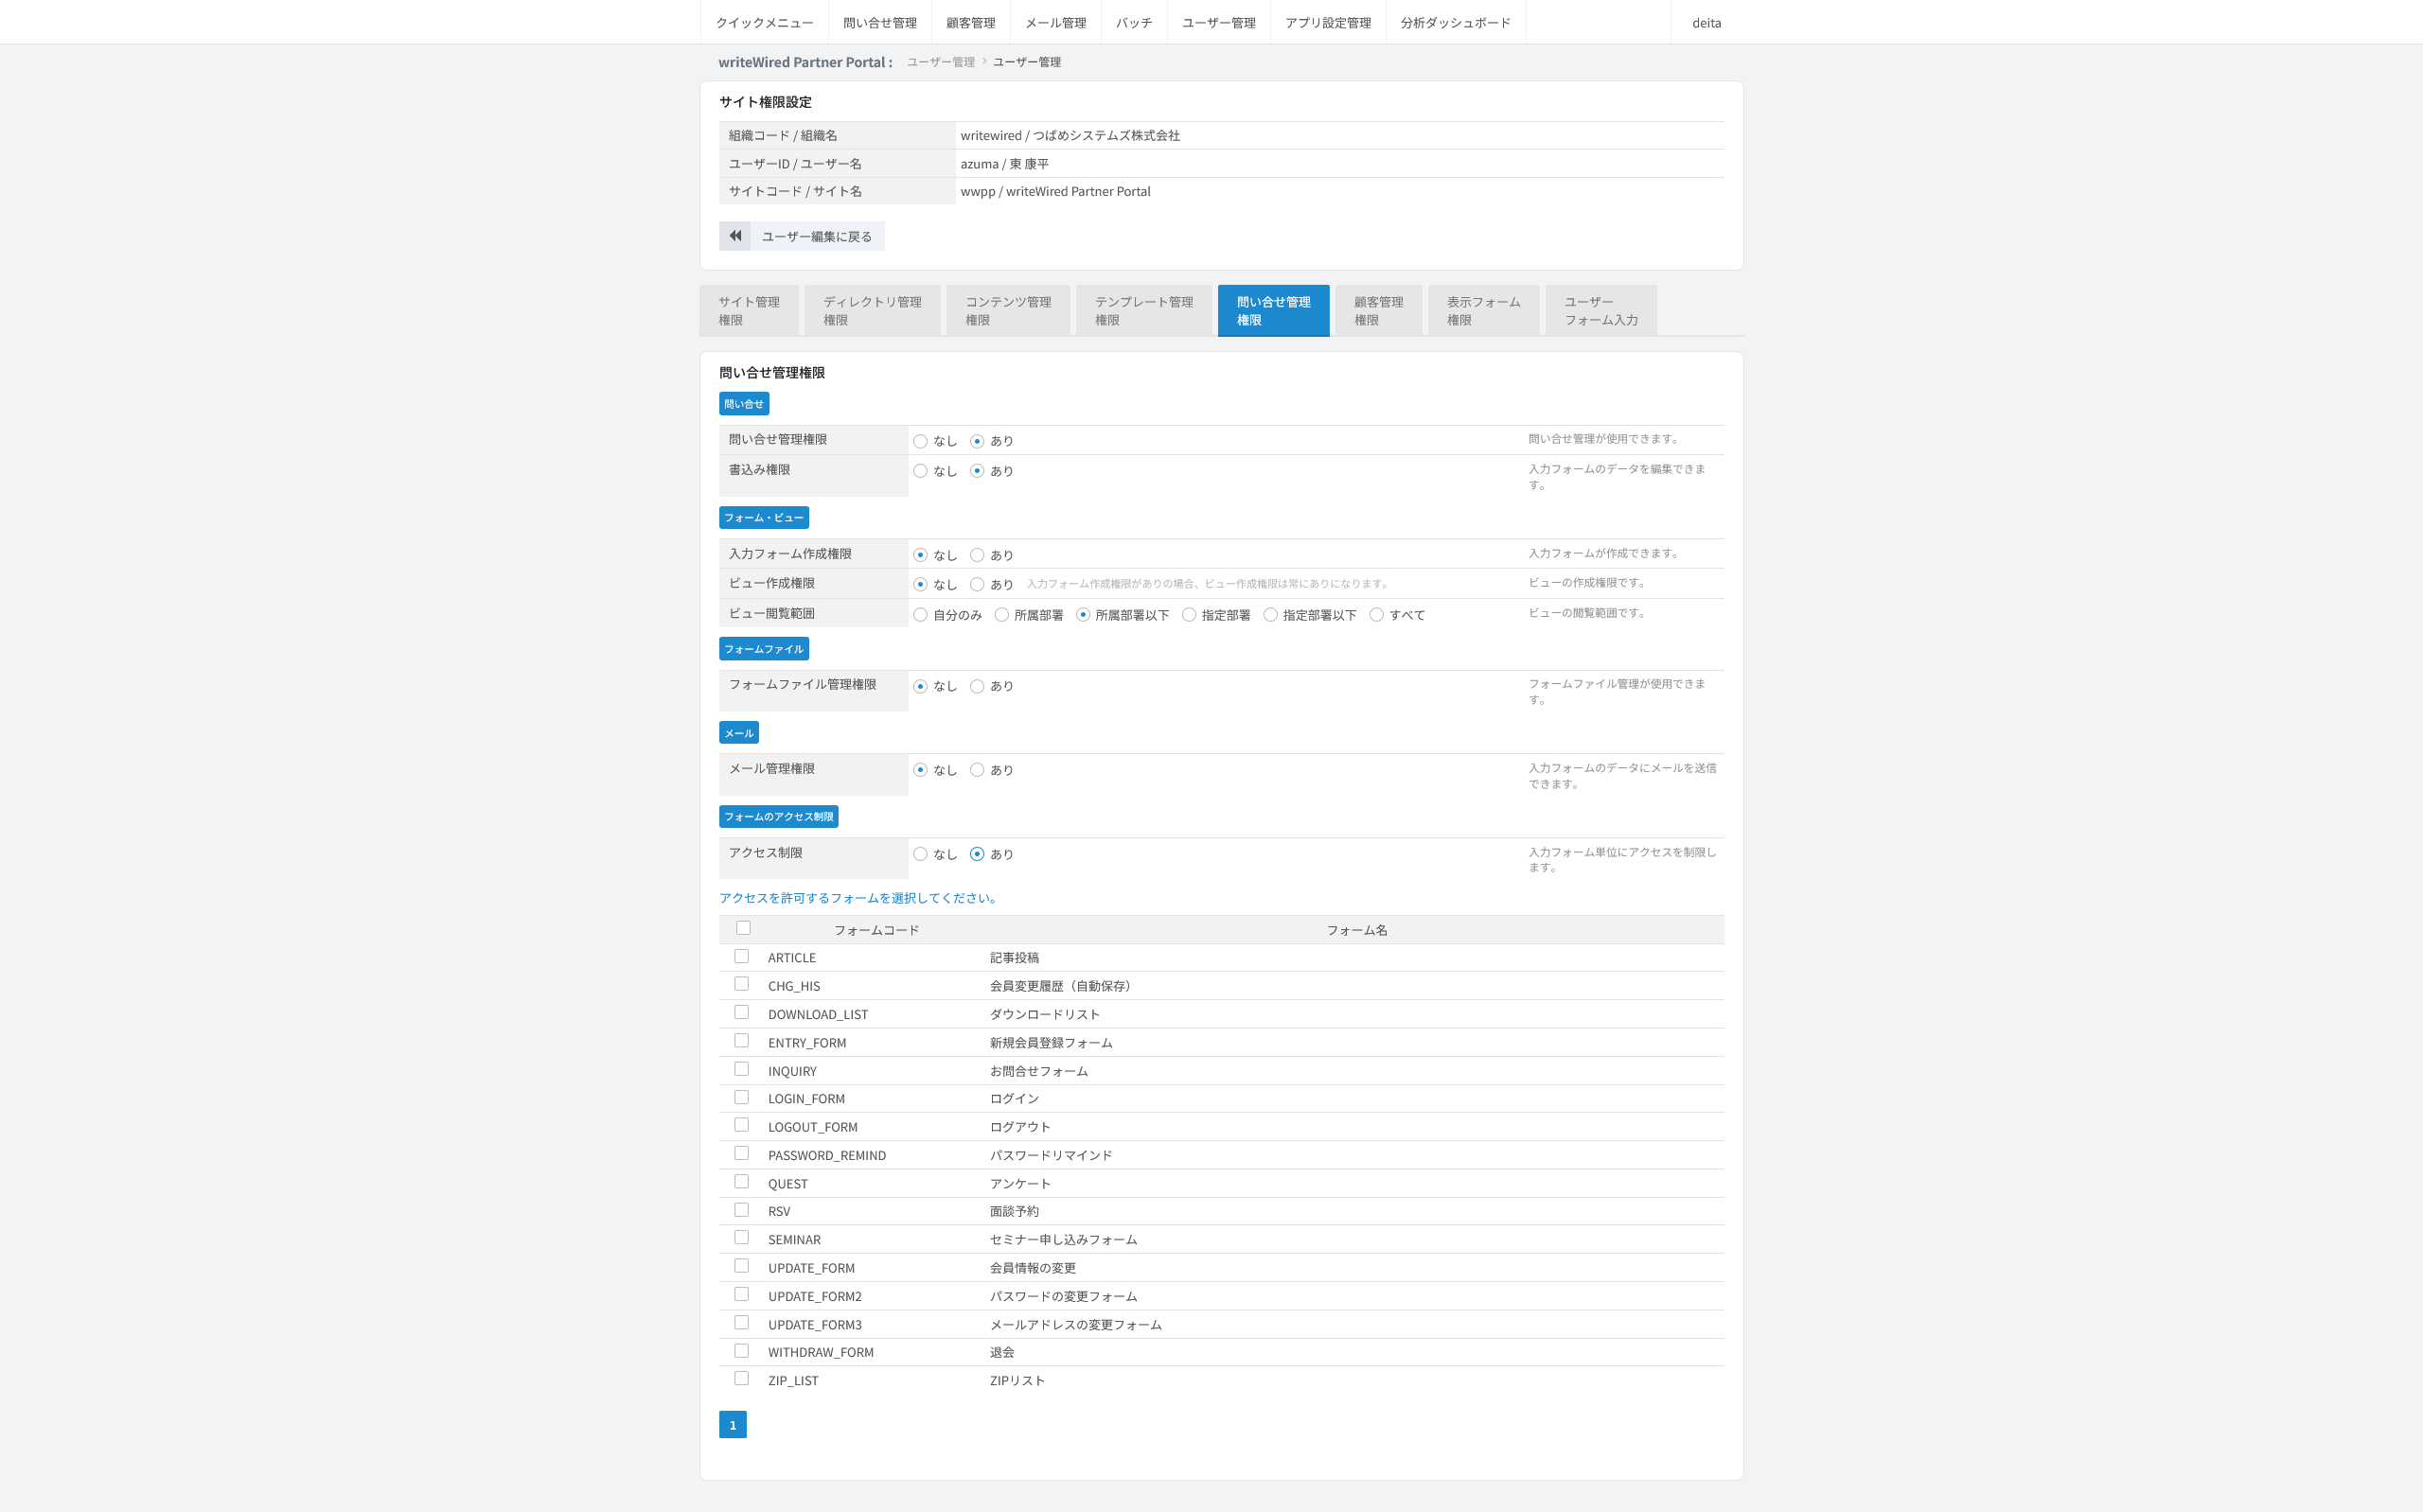Open the ユーザー管理 top menu
The width and height of the screenshot is (2423, 1512).
point(1218,22)
